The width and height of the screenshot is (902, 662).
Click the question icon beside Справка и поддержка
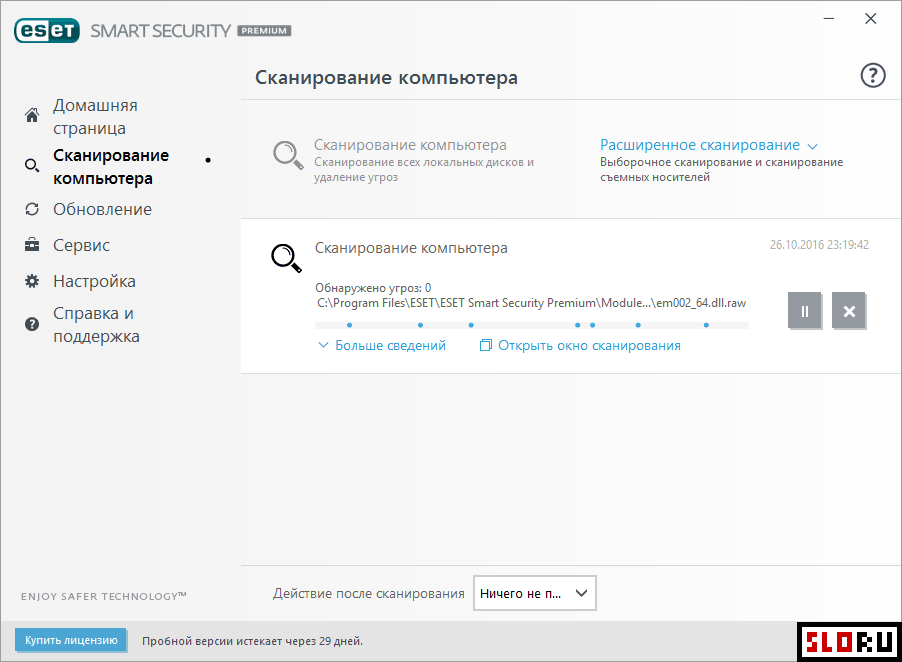32,324
